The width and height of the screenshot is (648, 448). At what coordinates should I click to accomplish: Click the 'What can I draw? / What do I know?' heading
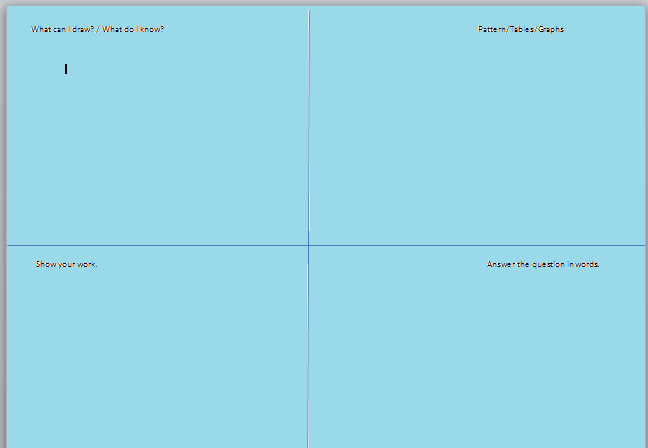click(98, 29)
